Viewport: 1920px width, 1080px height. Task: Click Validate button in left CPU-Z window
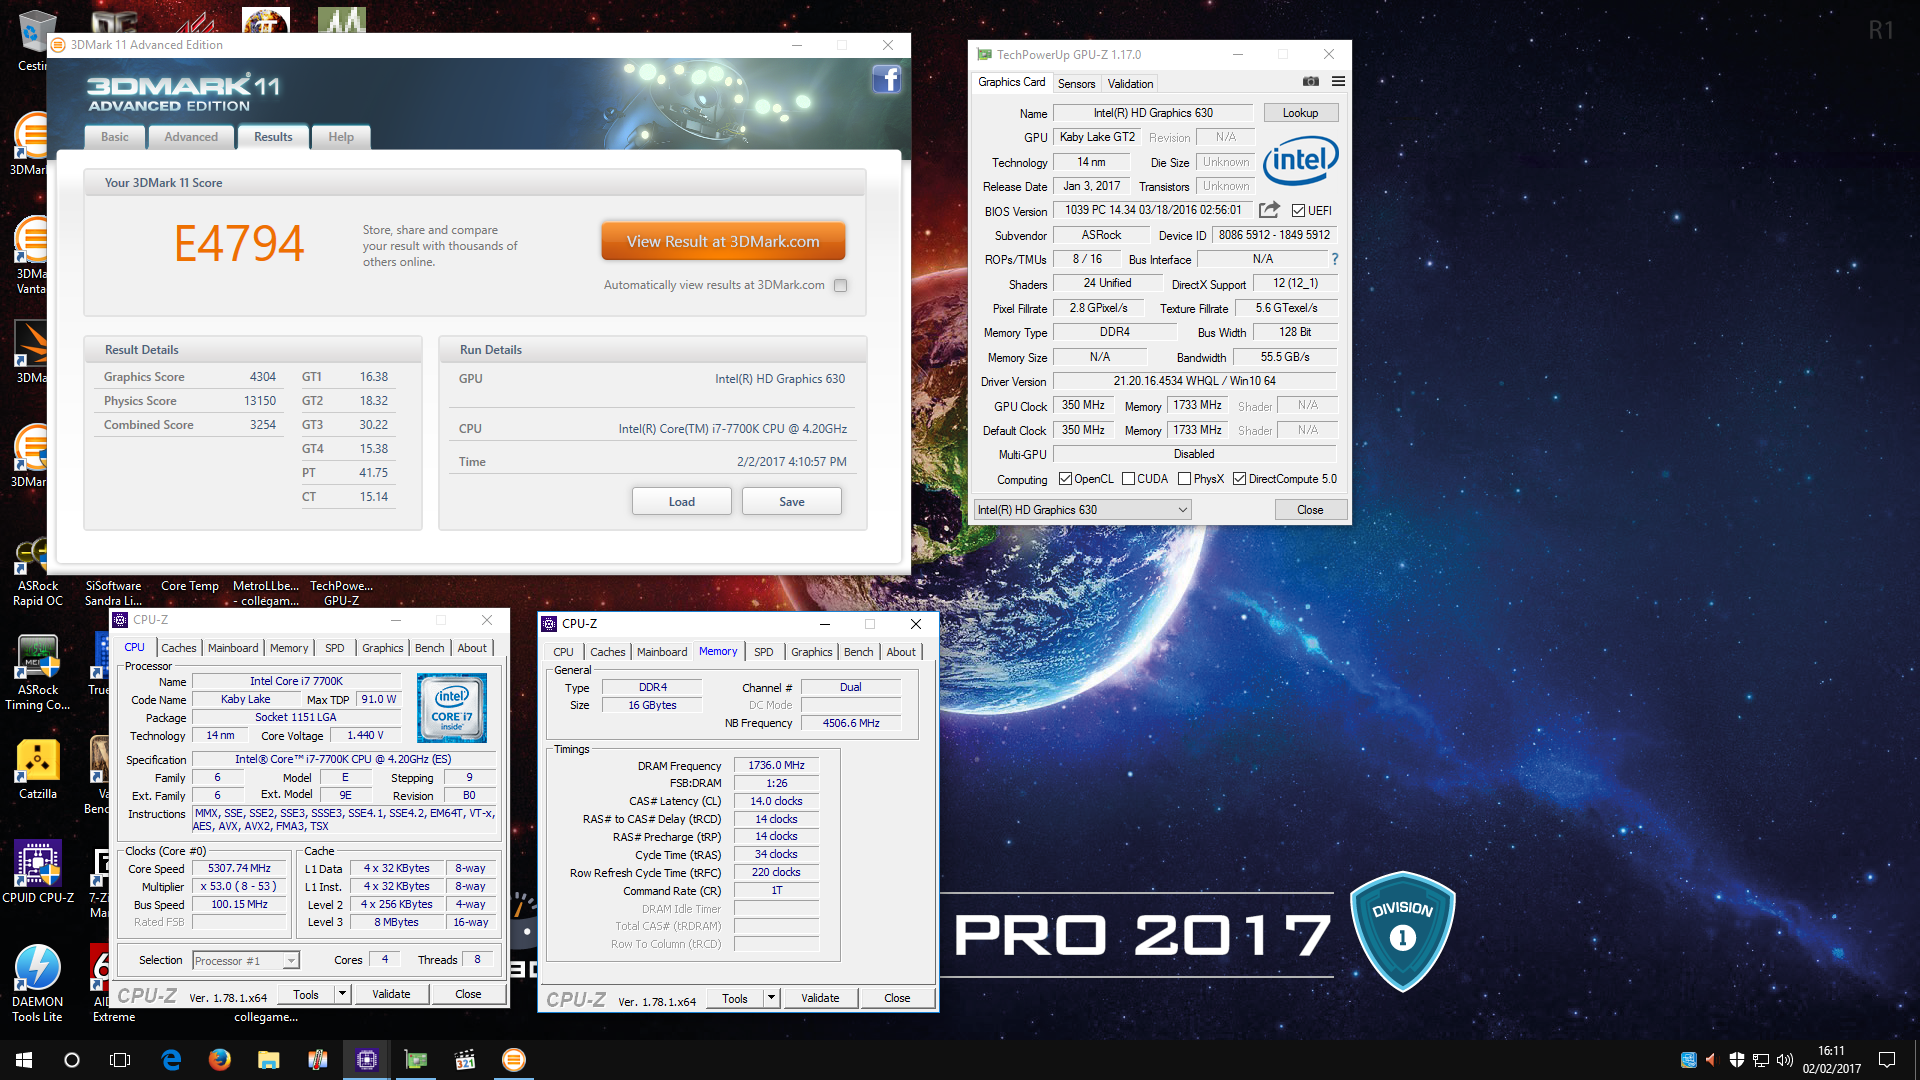point(391,994)
